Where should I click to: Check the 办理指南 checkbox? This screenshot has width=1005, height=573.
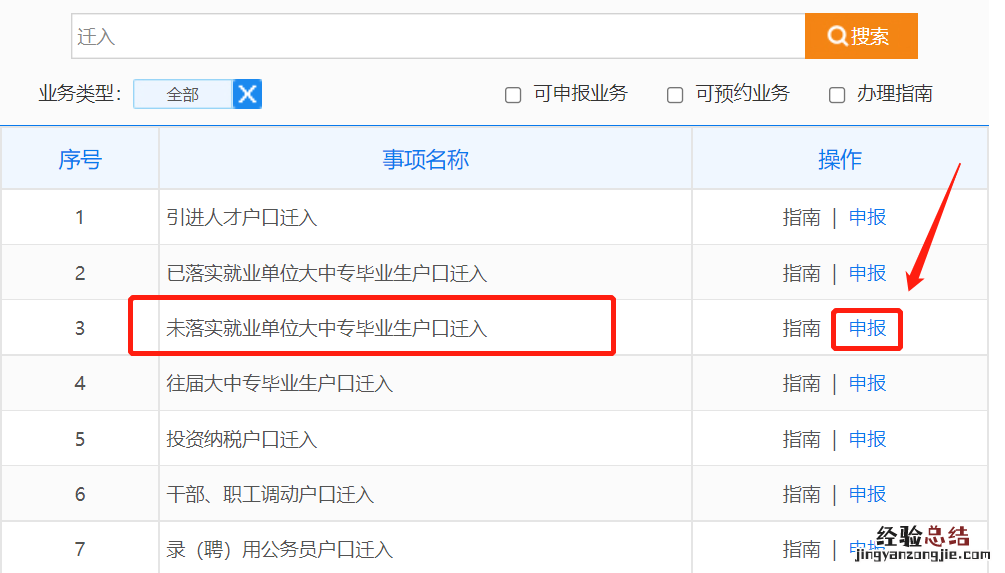837,95
